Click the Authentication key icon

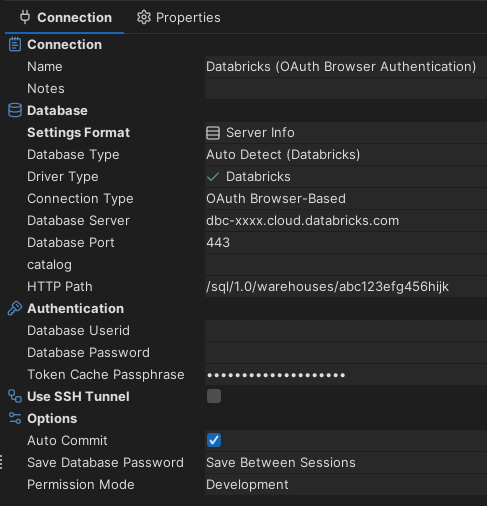click(15, 308)
